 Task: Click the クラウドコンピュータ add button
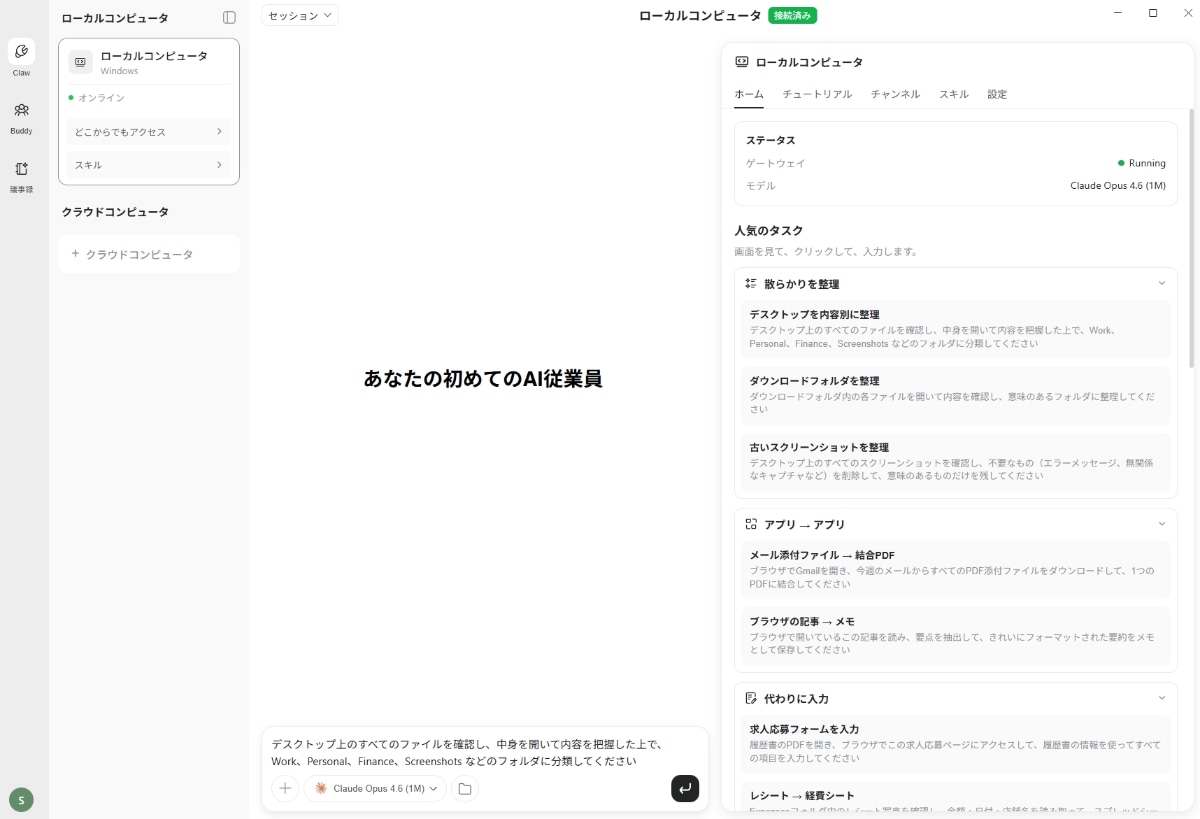[148, 254]
